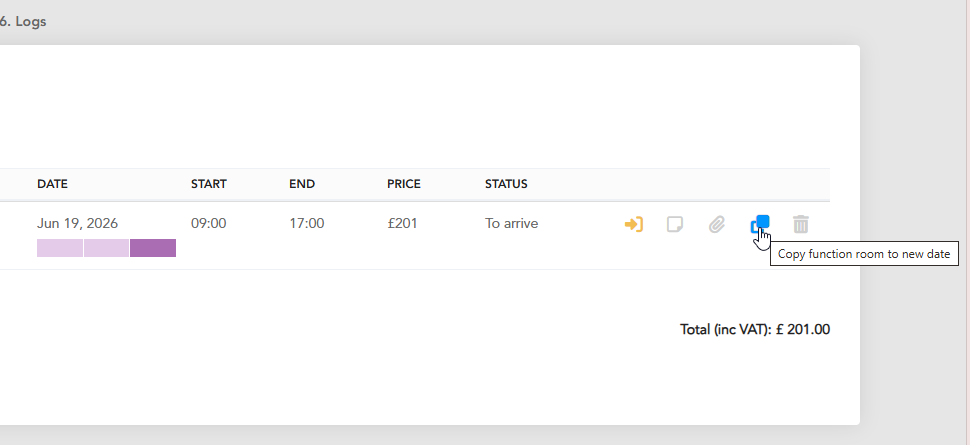The height and width of the screenshot is (445, 970).
Task: Click the £201 price value
Action: coord(403,223)
